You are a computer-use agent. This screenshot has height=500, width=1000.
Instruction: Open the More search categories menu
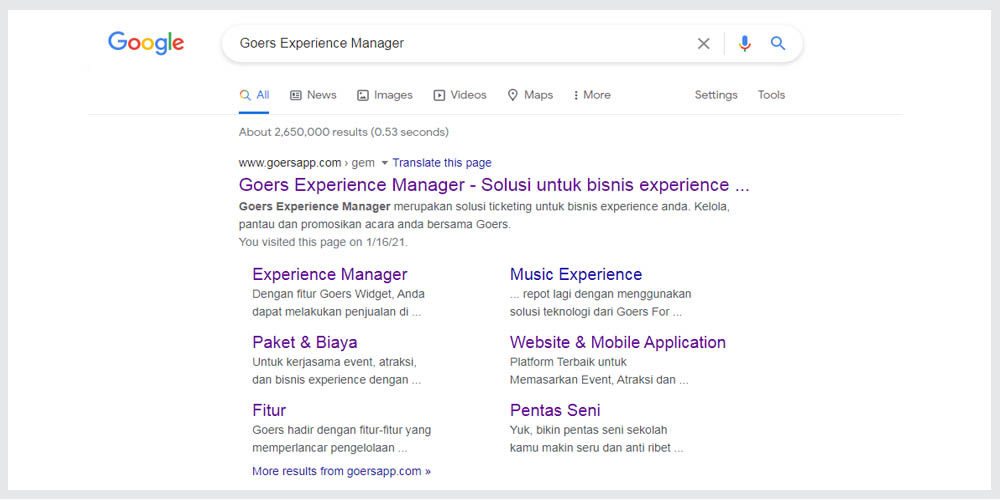[592, 95]
